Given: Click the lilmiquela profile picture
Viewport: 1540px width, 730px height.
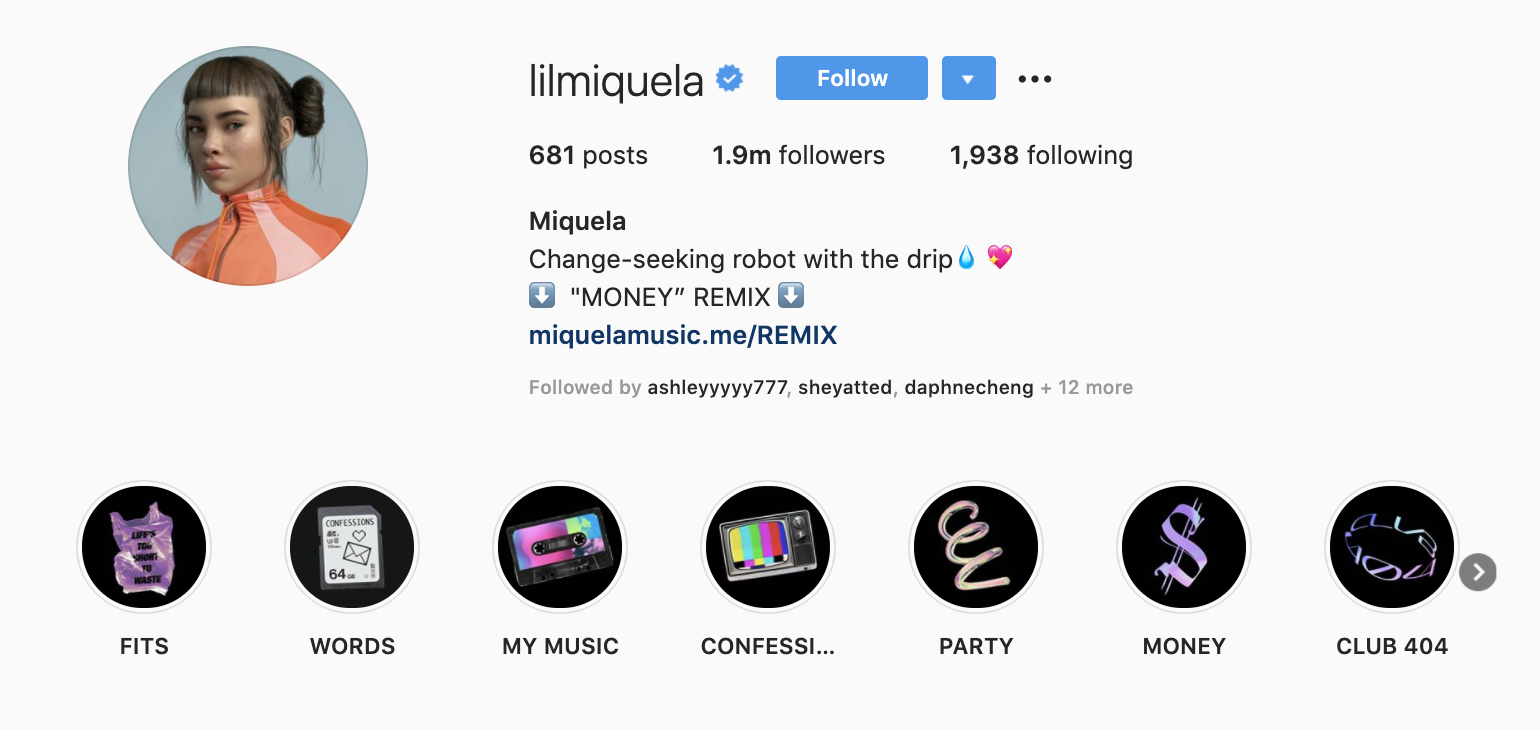Looking at the screenshot, I should tap(248, 166).
